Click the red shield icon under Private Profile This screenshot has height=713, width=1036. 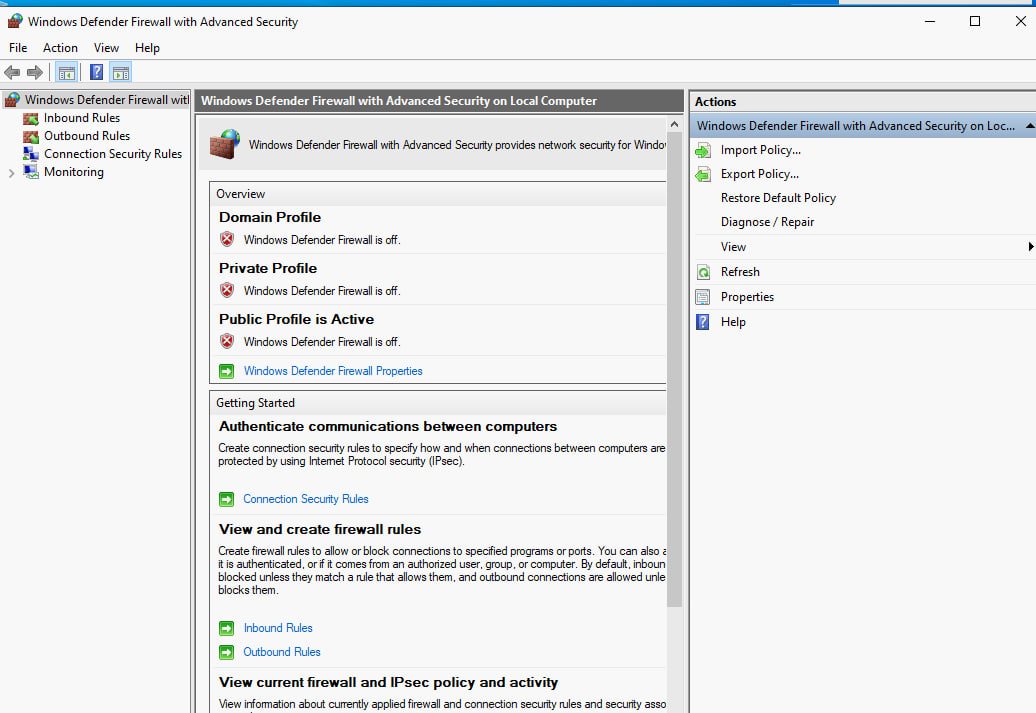pos(227,290)
